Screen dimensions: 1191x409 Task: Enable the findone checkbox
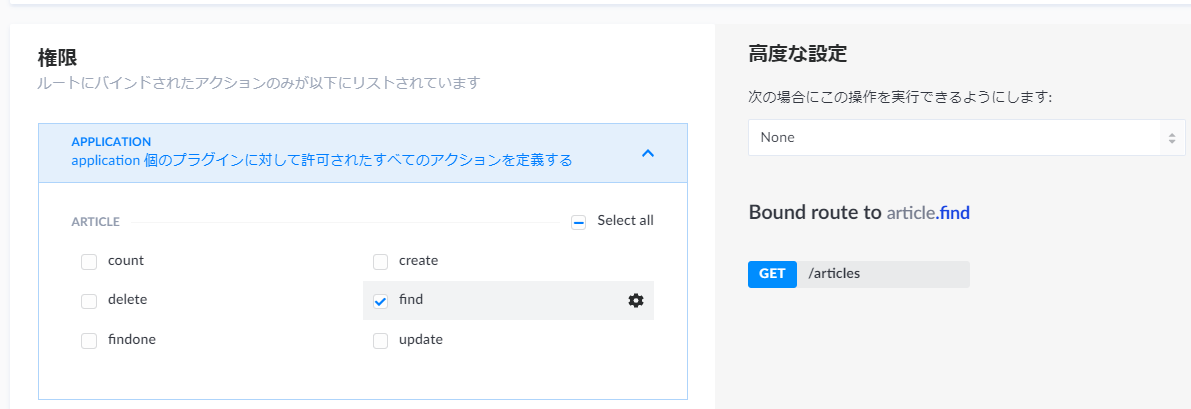point(89,341)
